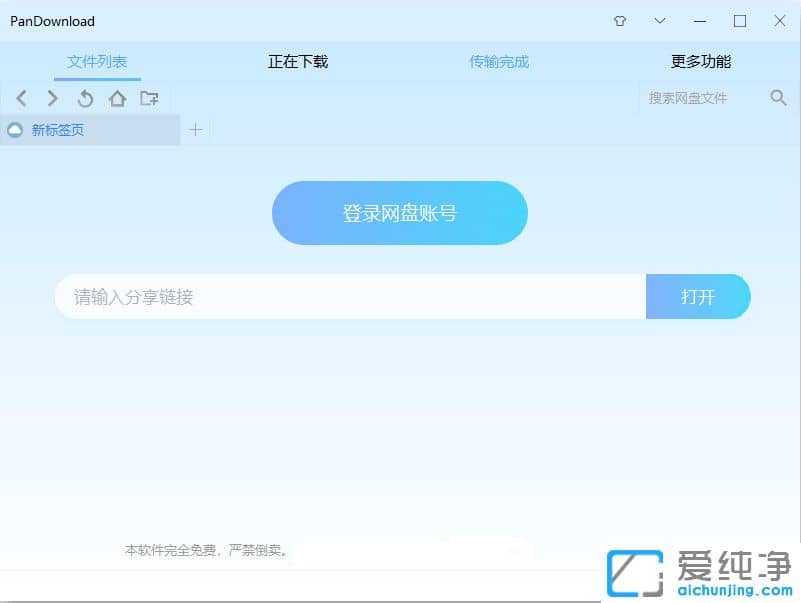Expand the title bar dropdown arrow
This screenshot has height=603, width=801.
click(659, 20)
